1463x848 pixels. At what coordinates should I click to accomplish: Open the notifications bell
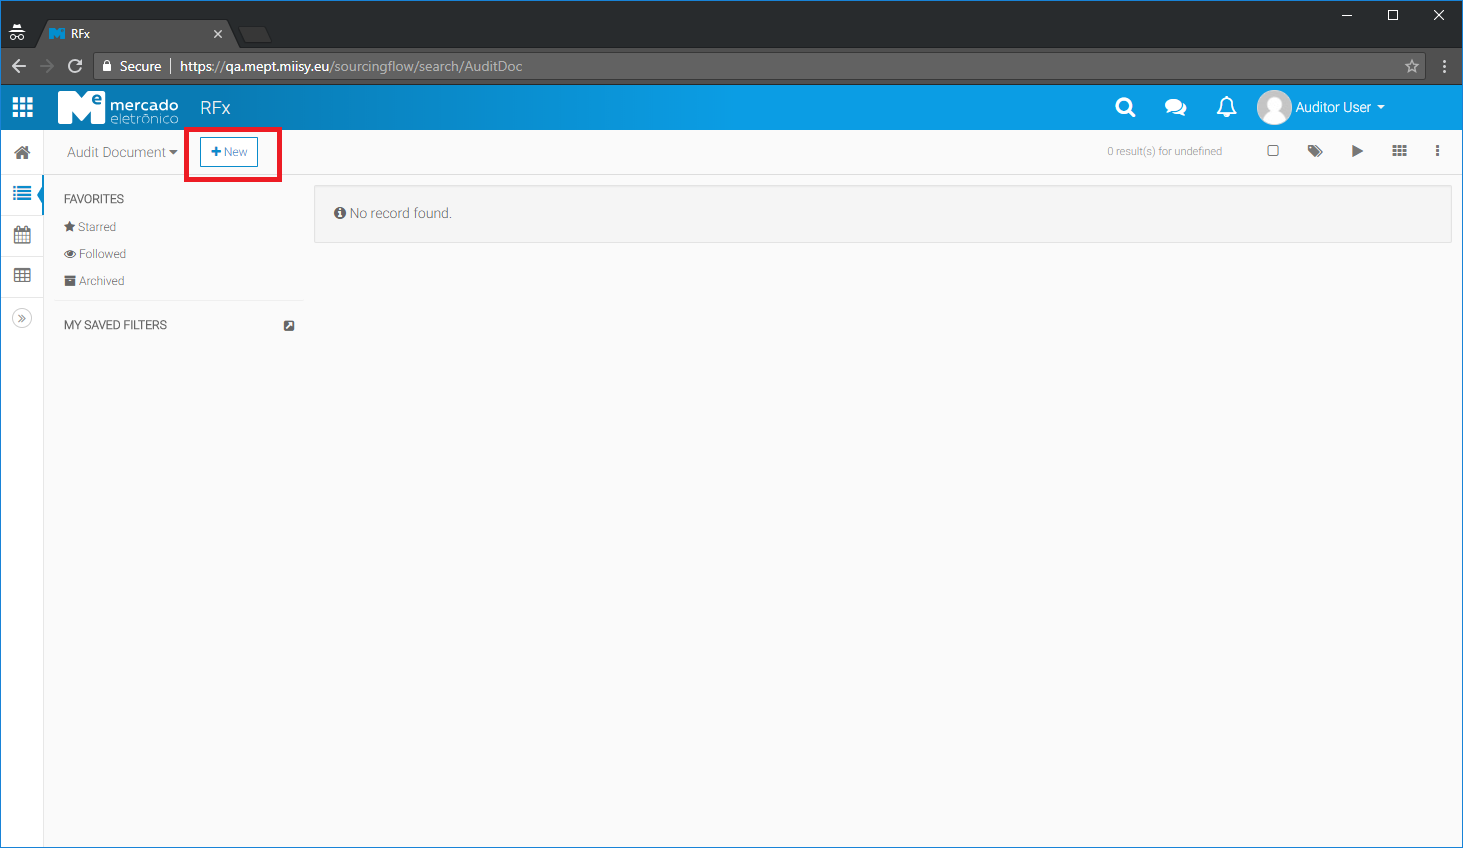click(x=1226, y=107)
